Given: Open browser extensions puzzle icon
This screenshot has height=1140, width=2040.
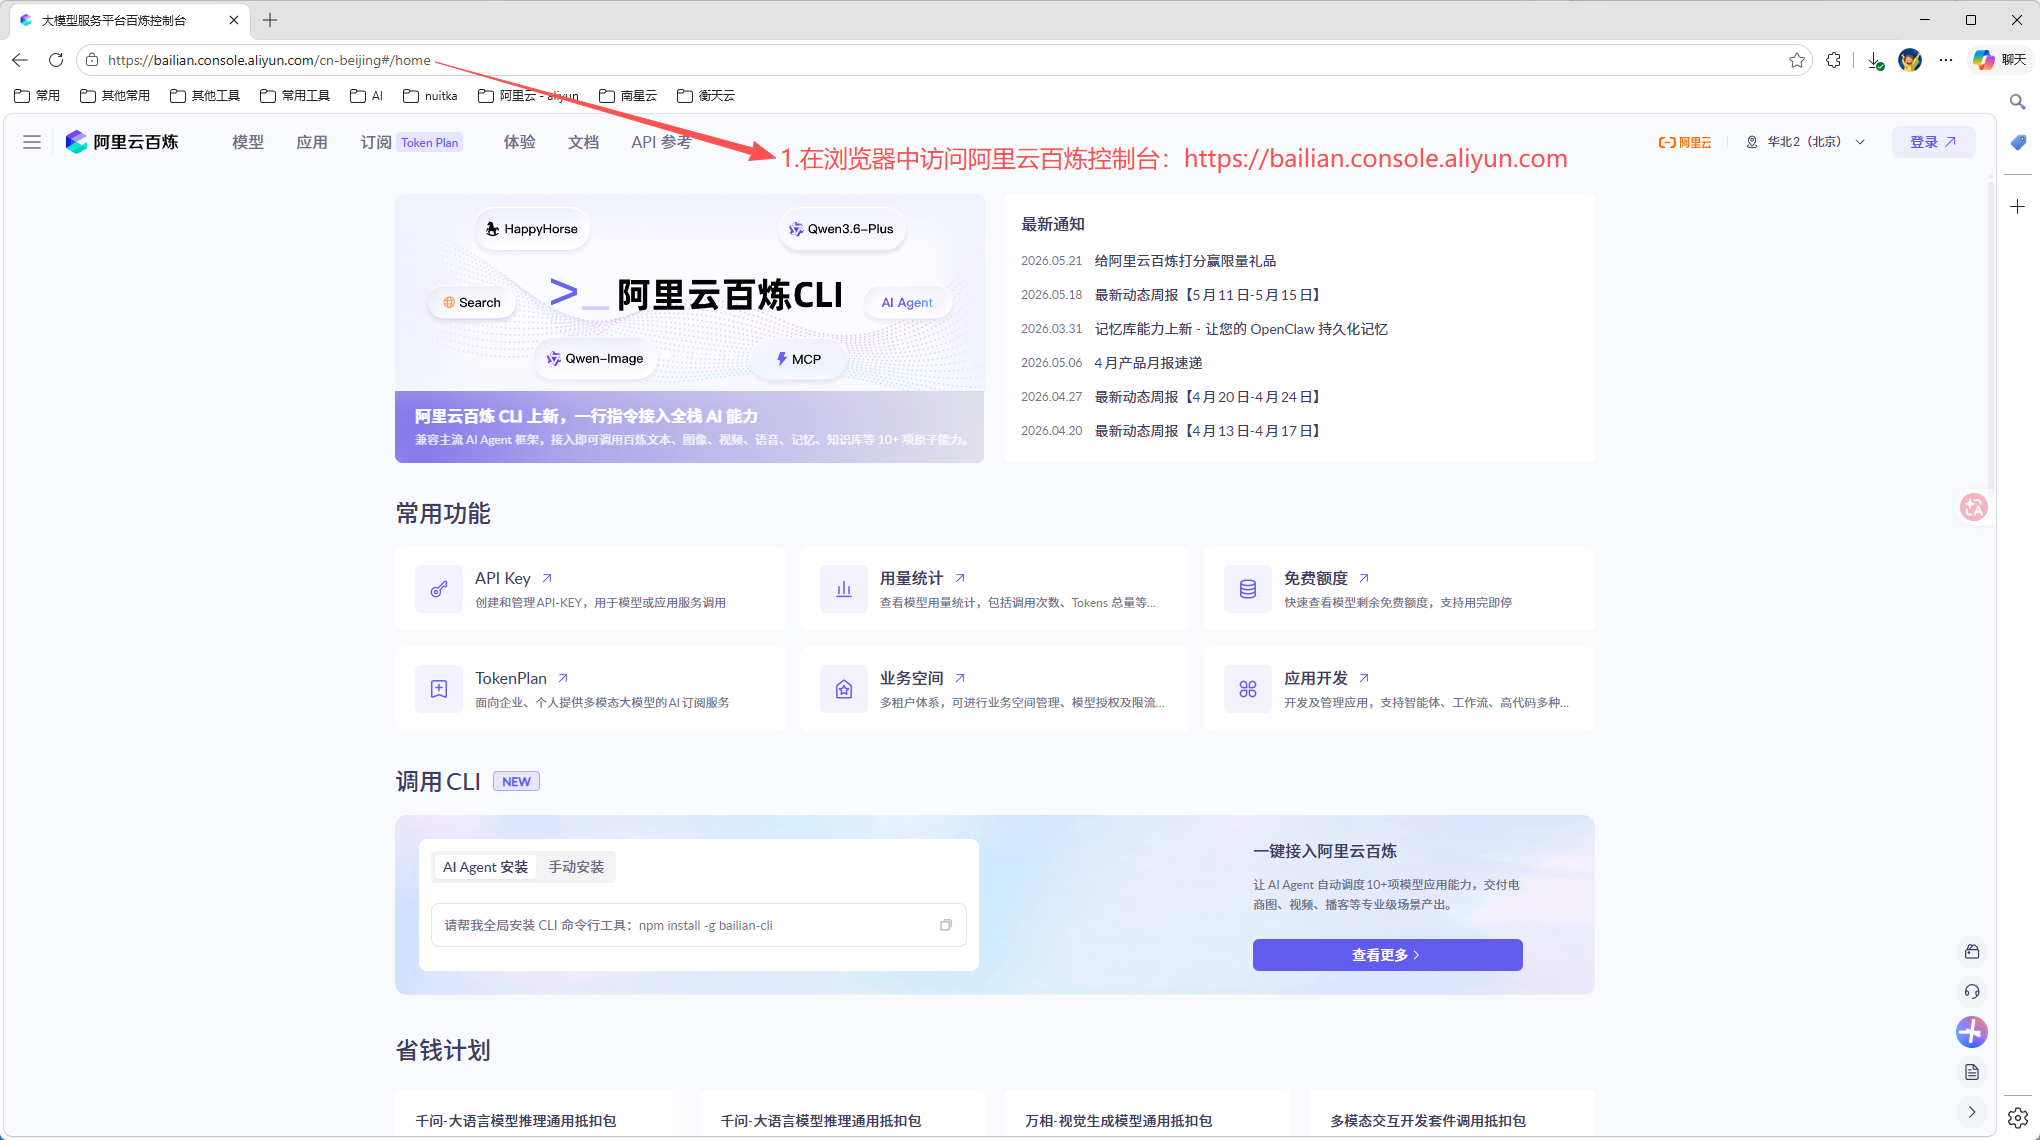Looking at the screenshot, I should (x=1833, y=60).
